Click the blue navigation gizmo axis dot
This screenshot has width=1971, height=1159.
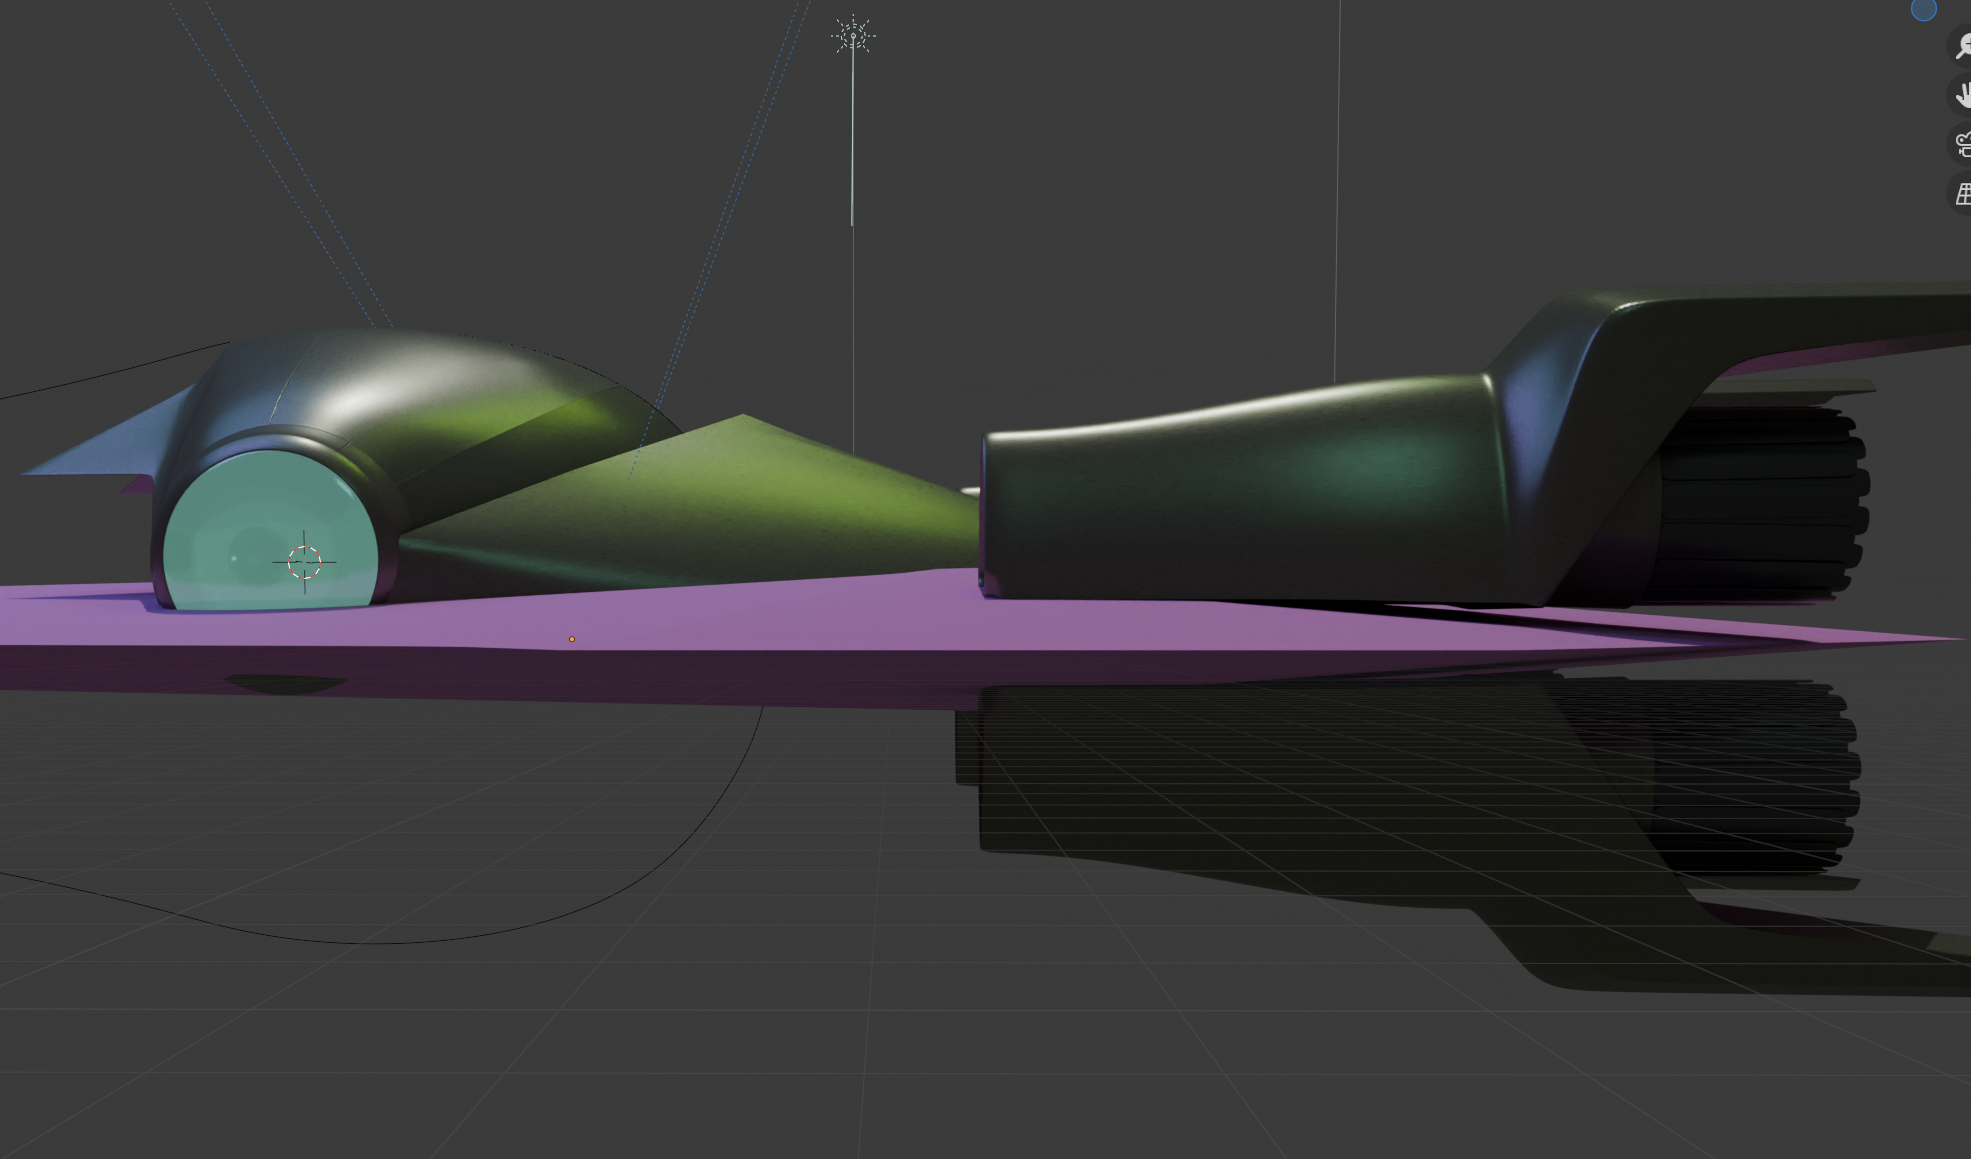(x=1923, y=10)
